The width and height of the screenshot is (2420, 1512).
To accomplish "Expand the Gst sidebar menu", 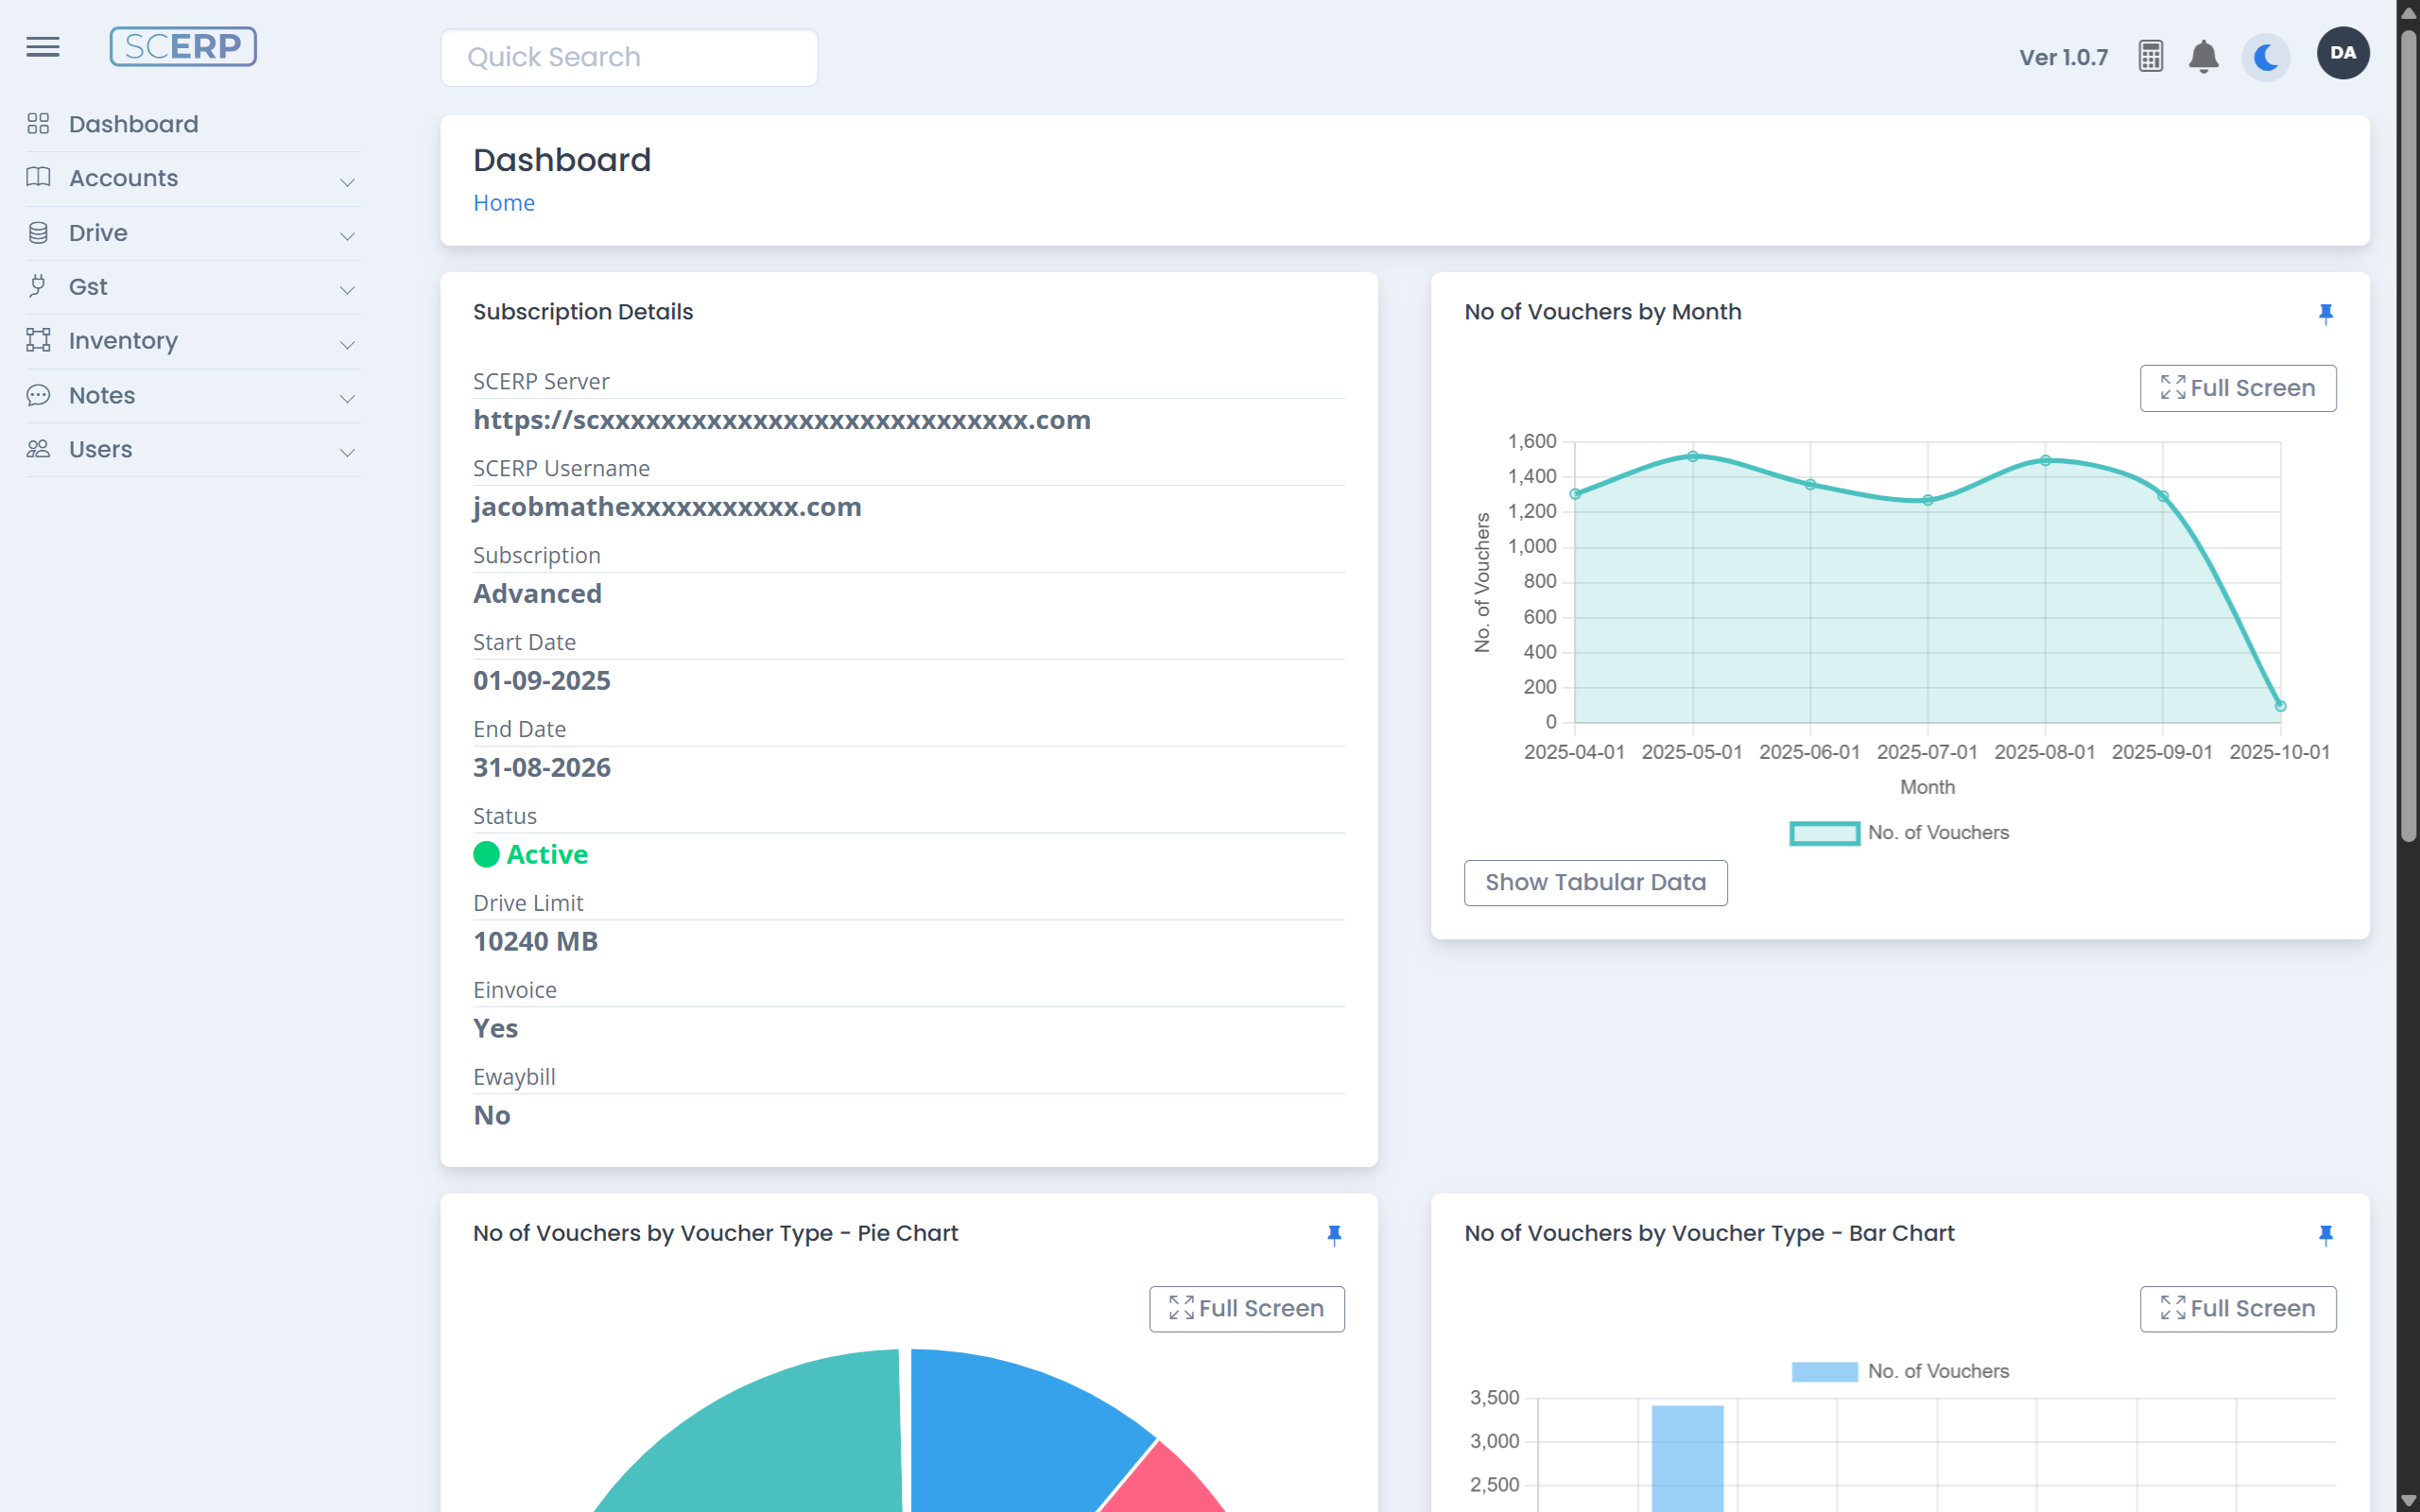I will [x=192, y=287].
